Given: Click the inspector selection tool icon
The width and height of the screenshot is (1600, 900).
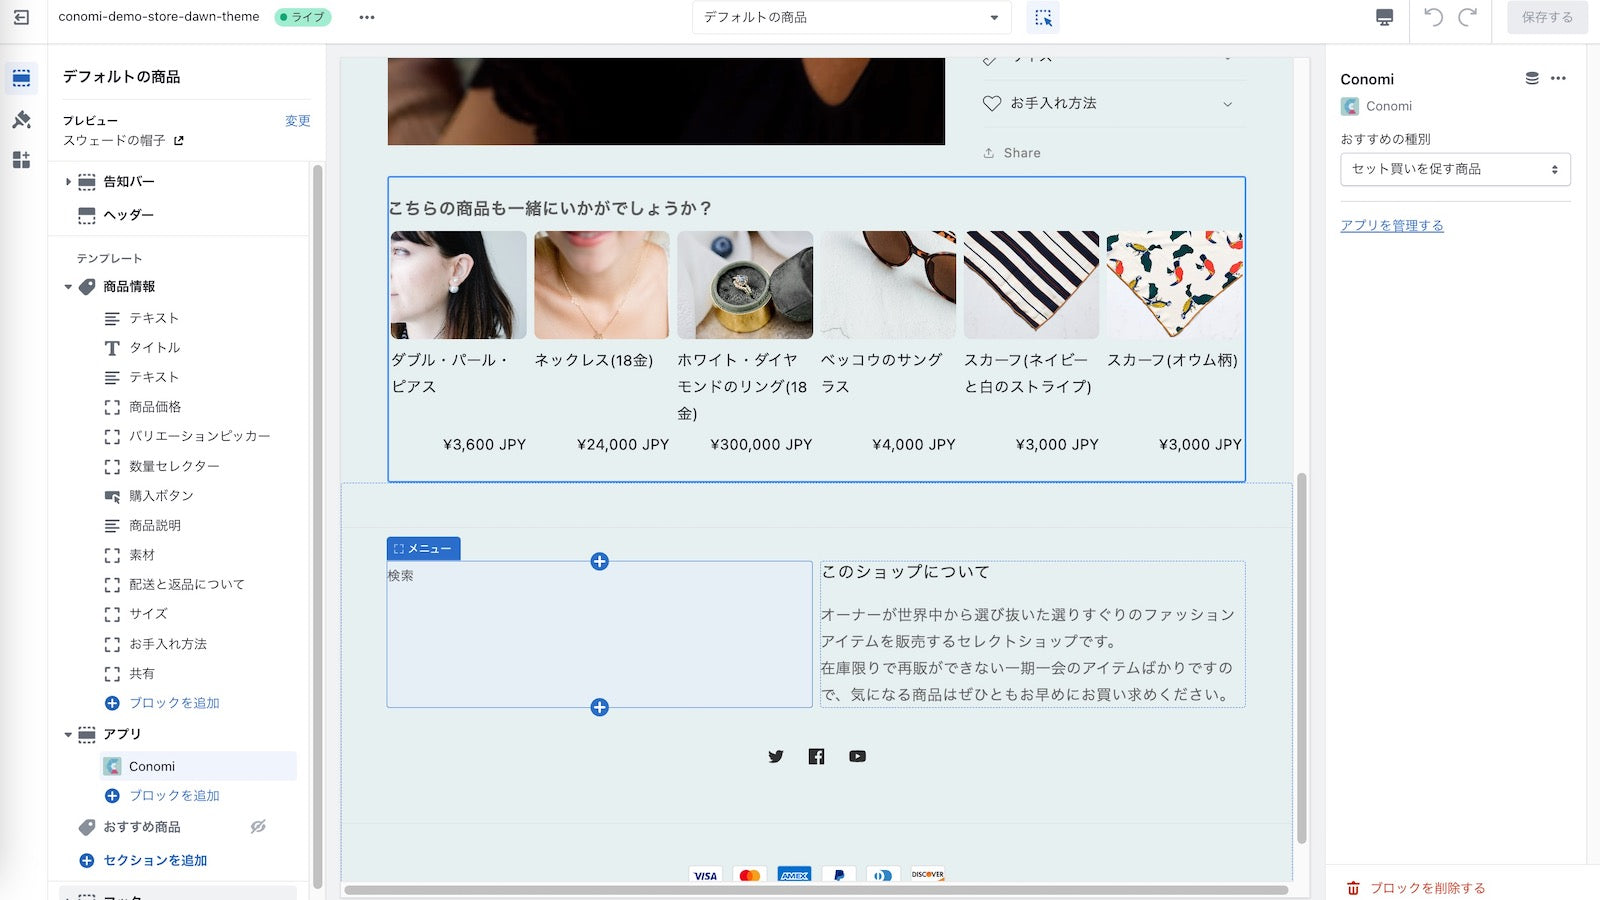Looking at the screenshot, I should tap(1043, 17).
